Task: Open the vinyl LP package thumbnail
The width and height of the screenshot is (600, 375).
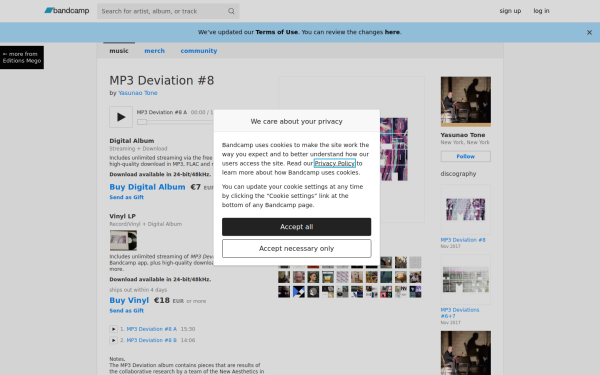Action: coord(123,240)
